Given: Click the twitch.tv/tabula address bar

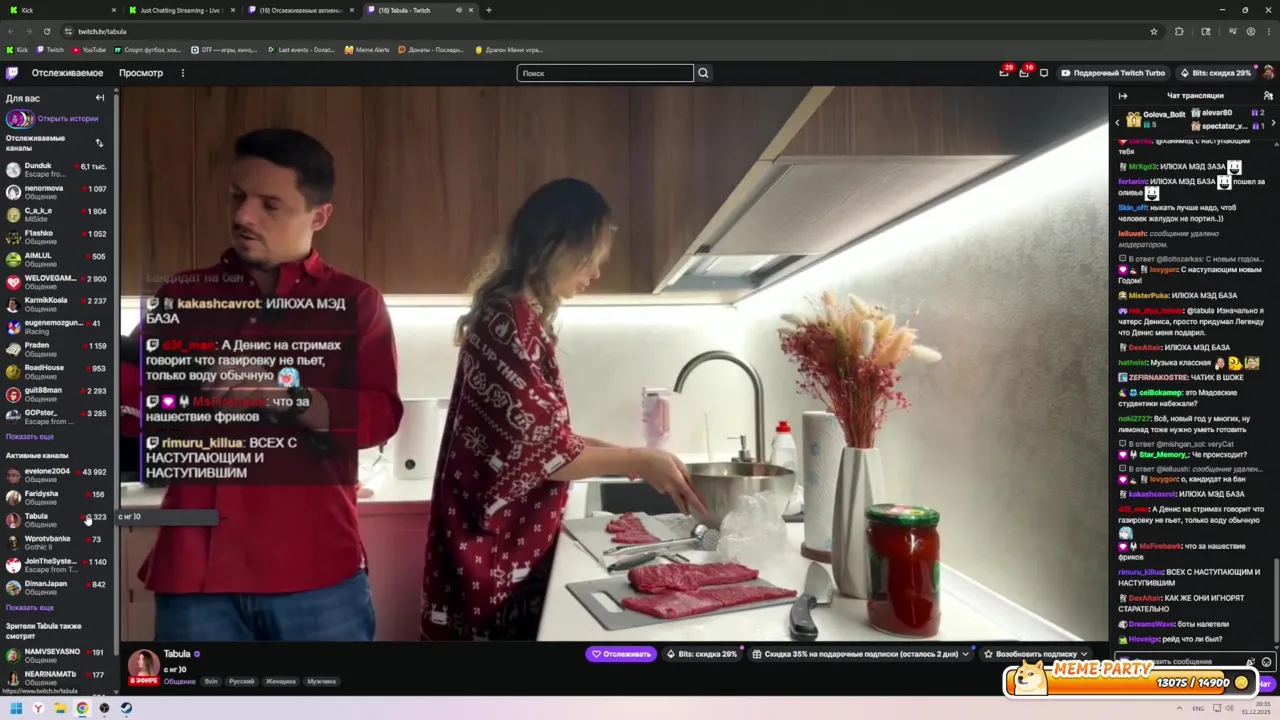Looking at the screenshot, I should 600,31.
